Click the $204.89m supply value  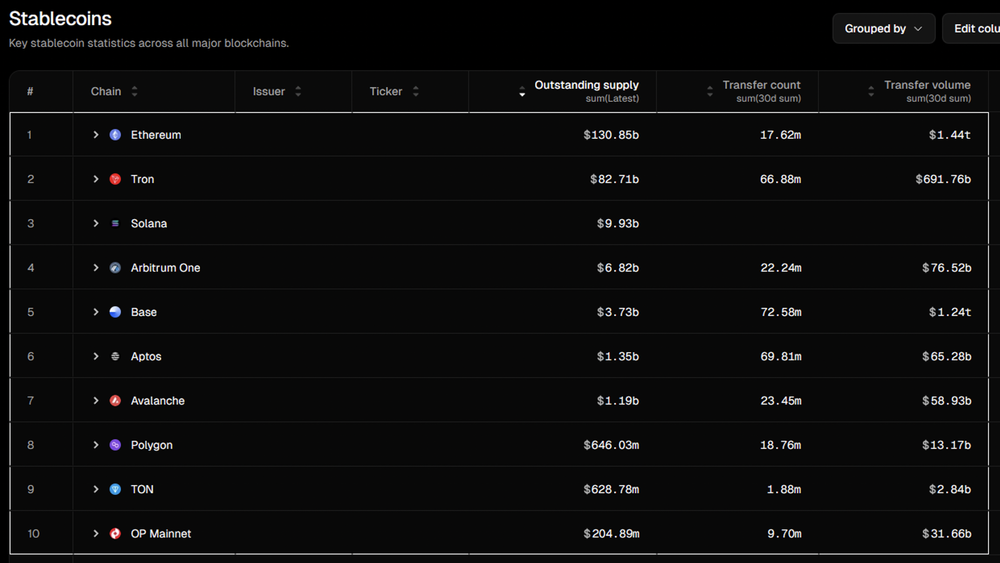(x=611, y=534)
